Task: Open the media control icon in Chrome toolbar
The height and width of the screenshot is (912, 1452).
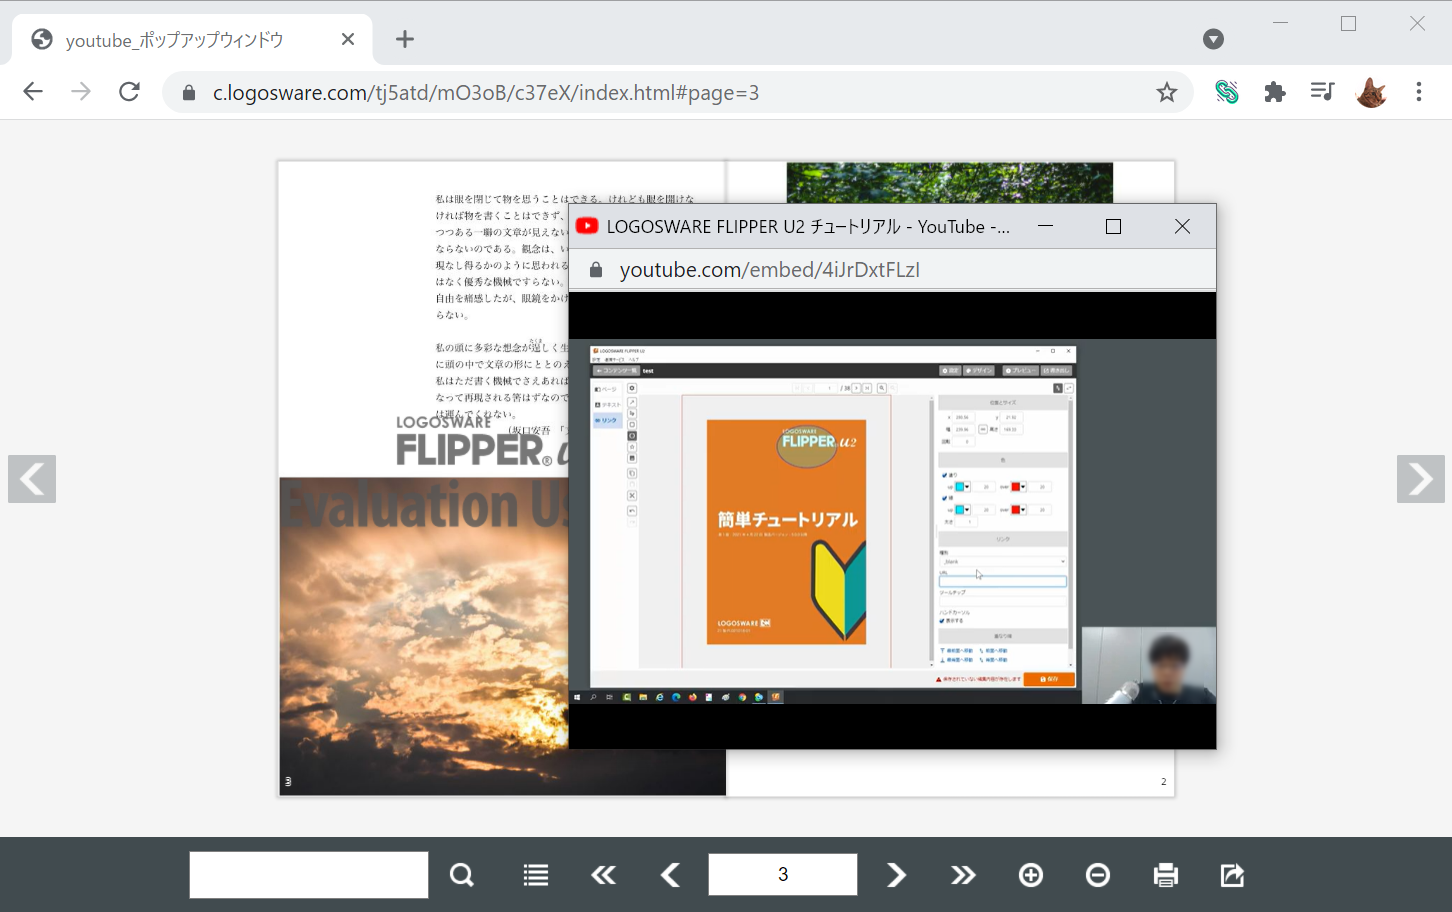Action: tap(1322, 92)
